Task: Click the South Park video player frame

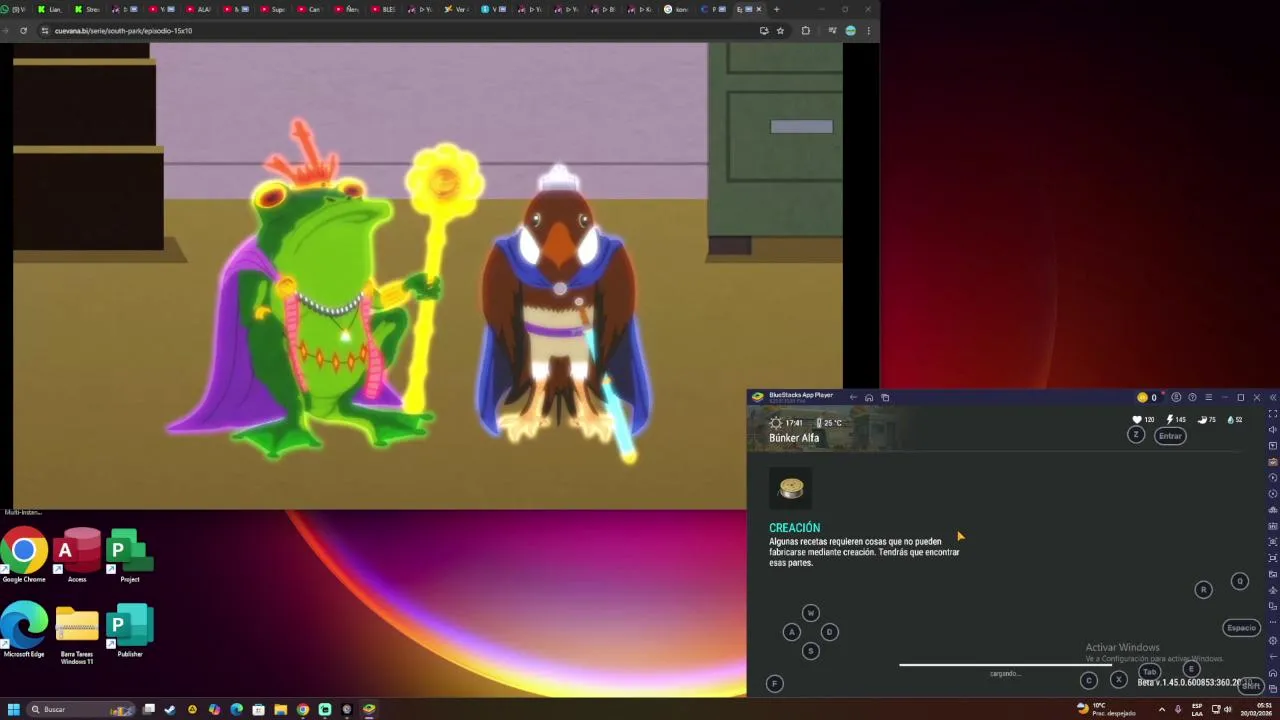Action: (x=428, y=275)
